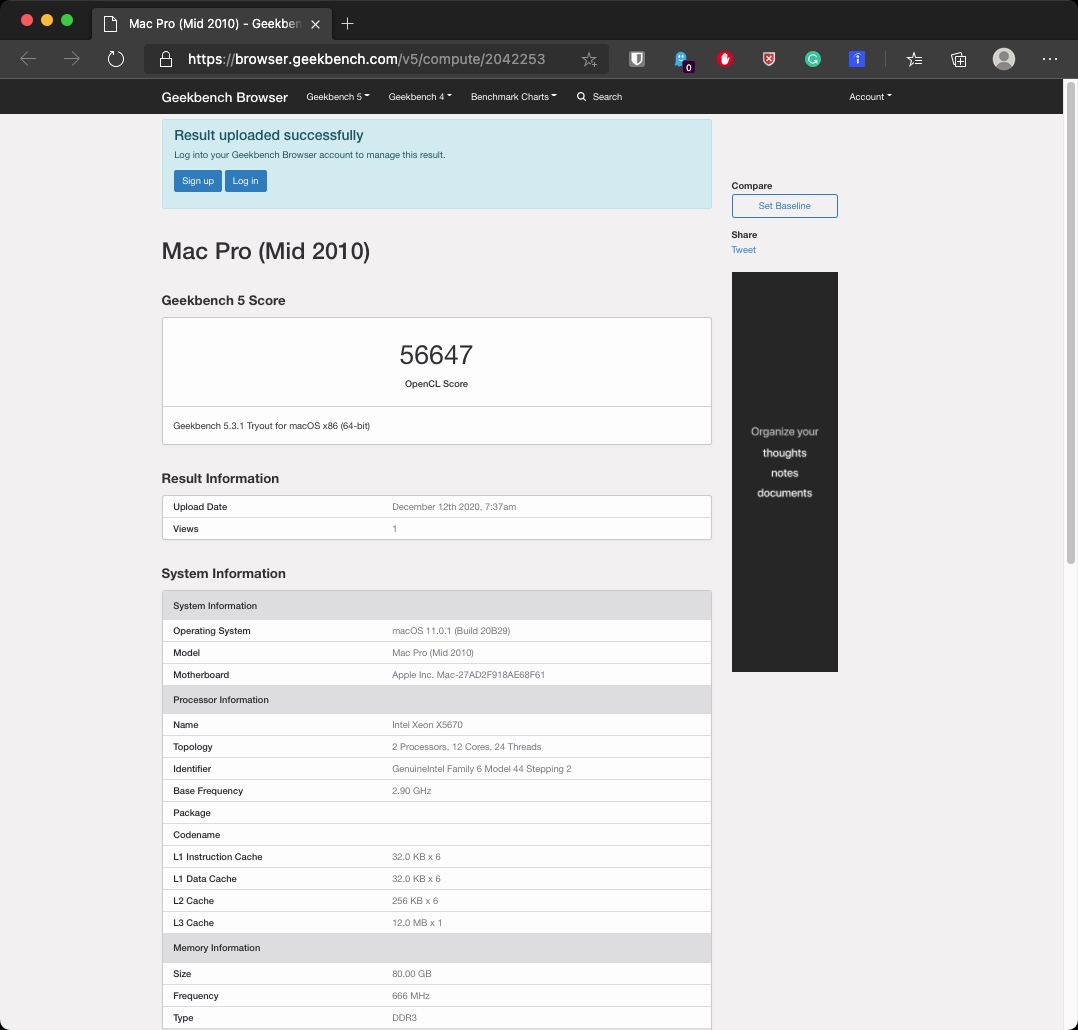The width and height of the screenshot is (1078, 1030).
Task: Click the 12.0 MB x 1 L3 cache
Action: click(417, 923)
